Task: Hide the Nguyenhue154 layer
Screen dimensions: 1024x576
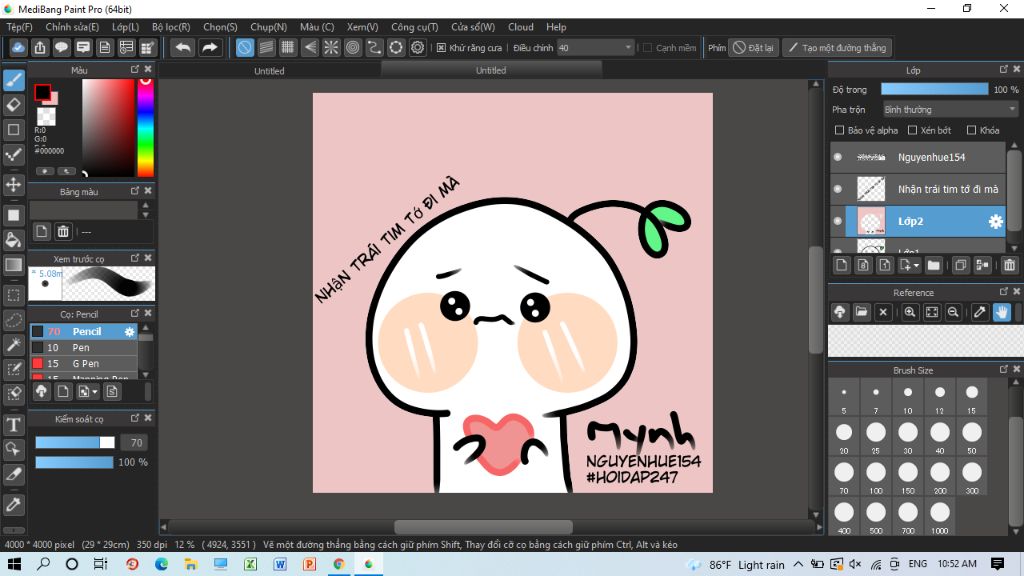Action: (838, 157)
